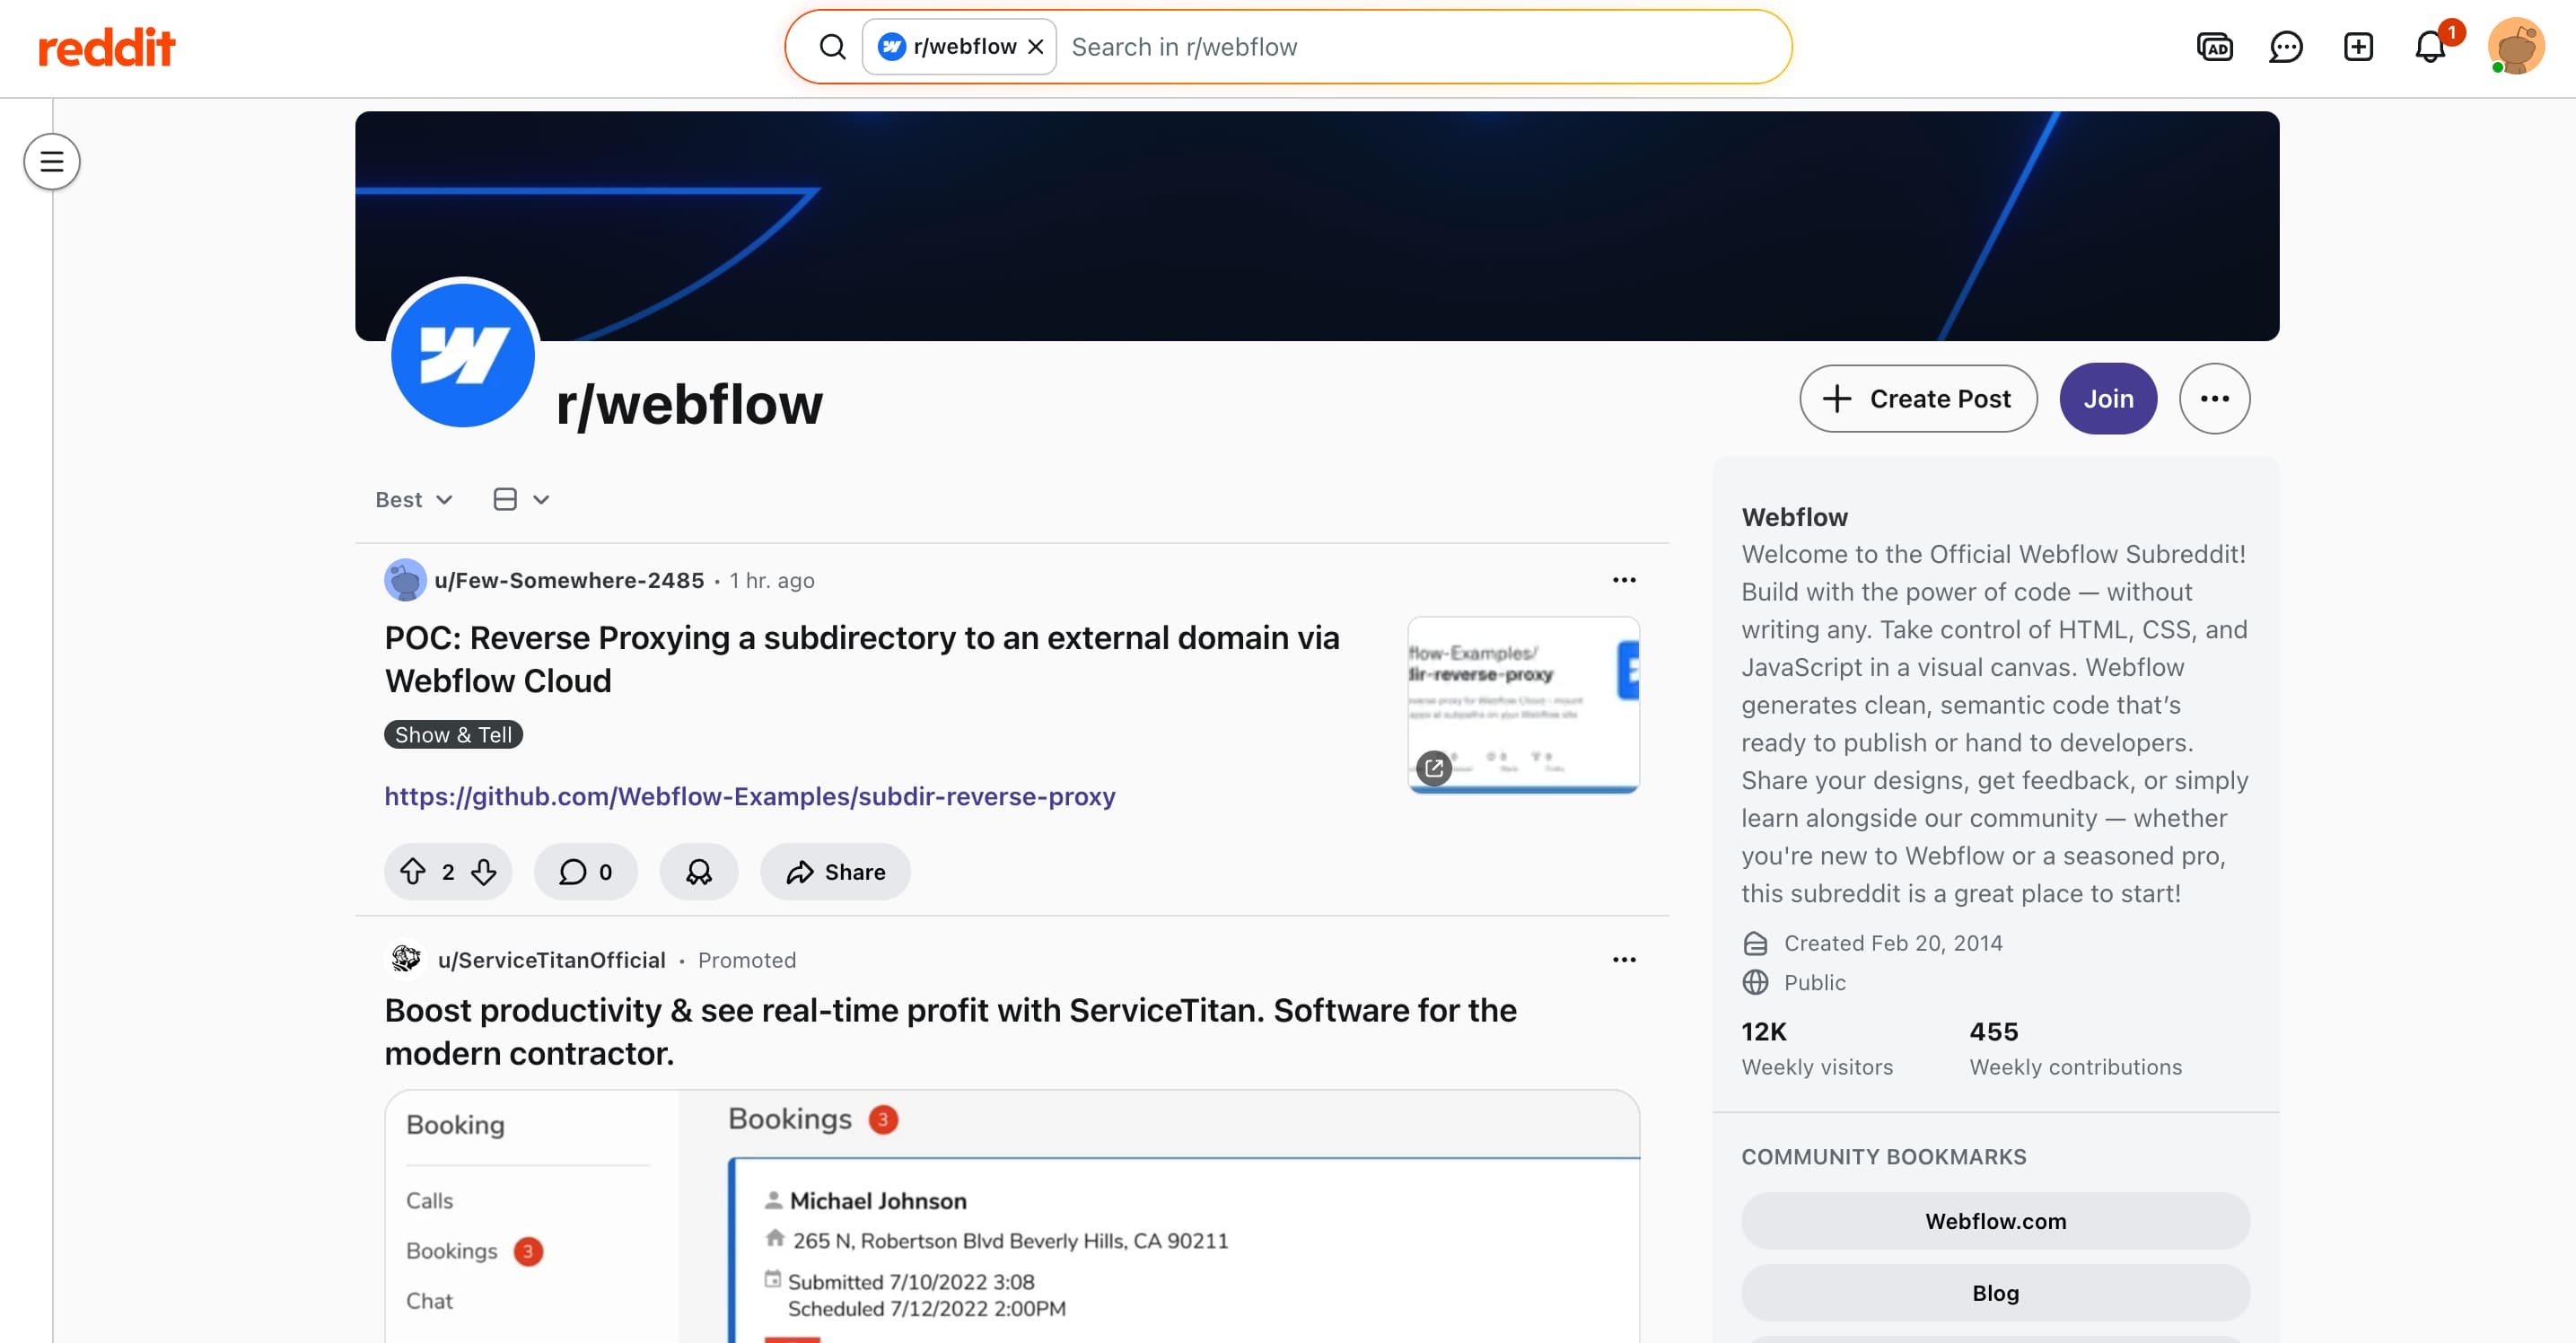
Task: Open comments on the POC post
Action: (x=585, y=871)
